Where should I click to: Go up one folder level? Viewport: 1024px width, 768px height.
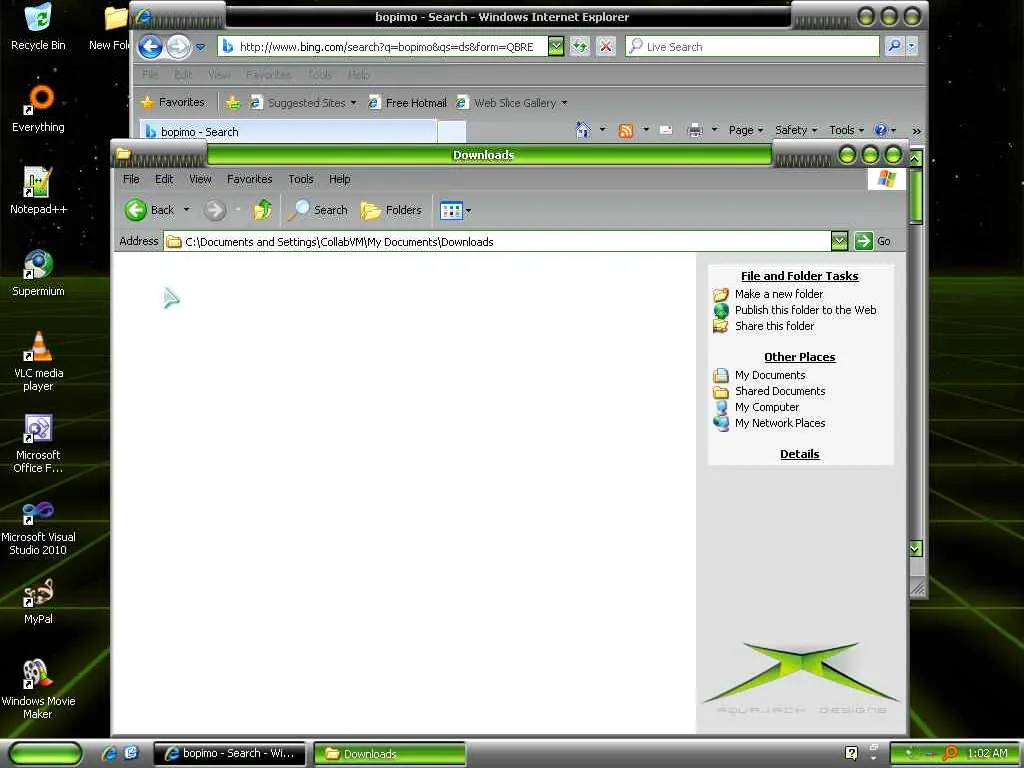pos(263,210)
